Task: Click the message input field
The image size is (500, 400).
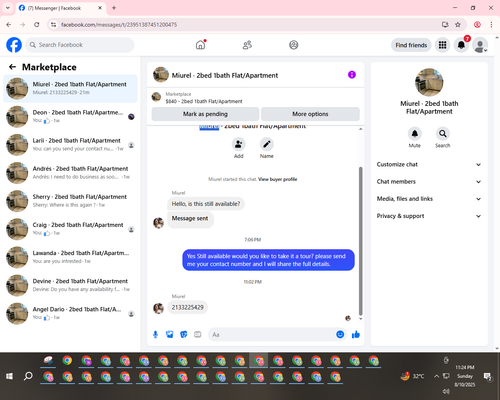Action: click(x=272, y=334)
